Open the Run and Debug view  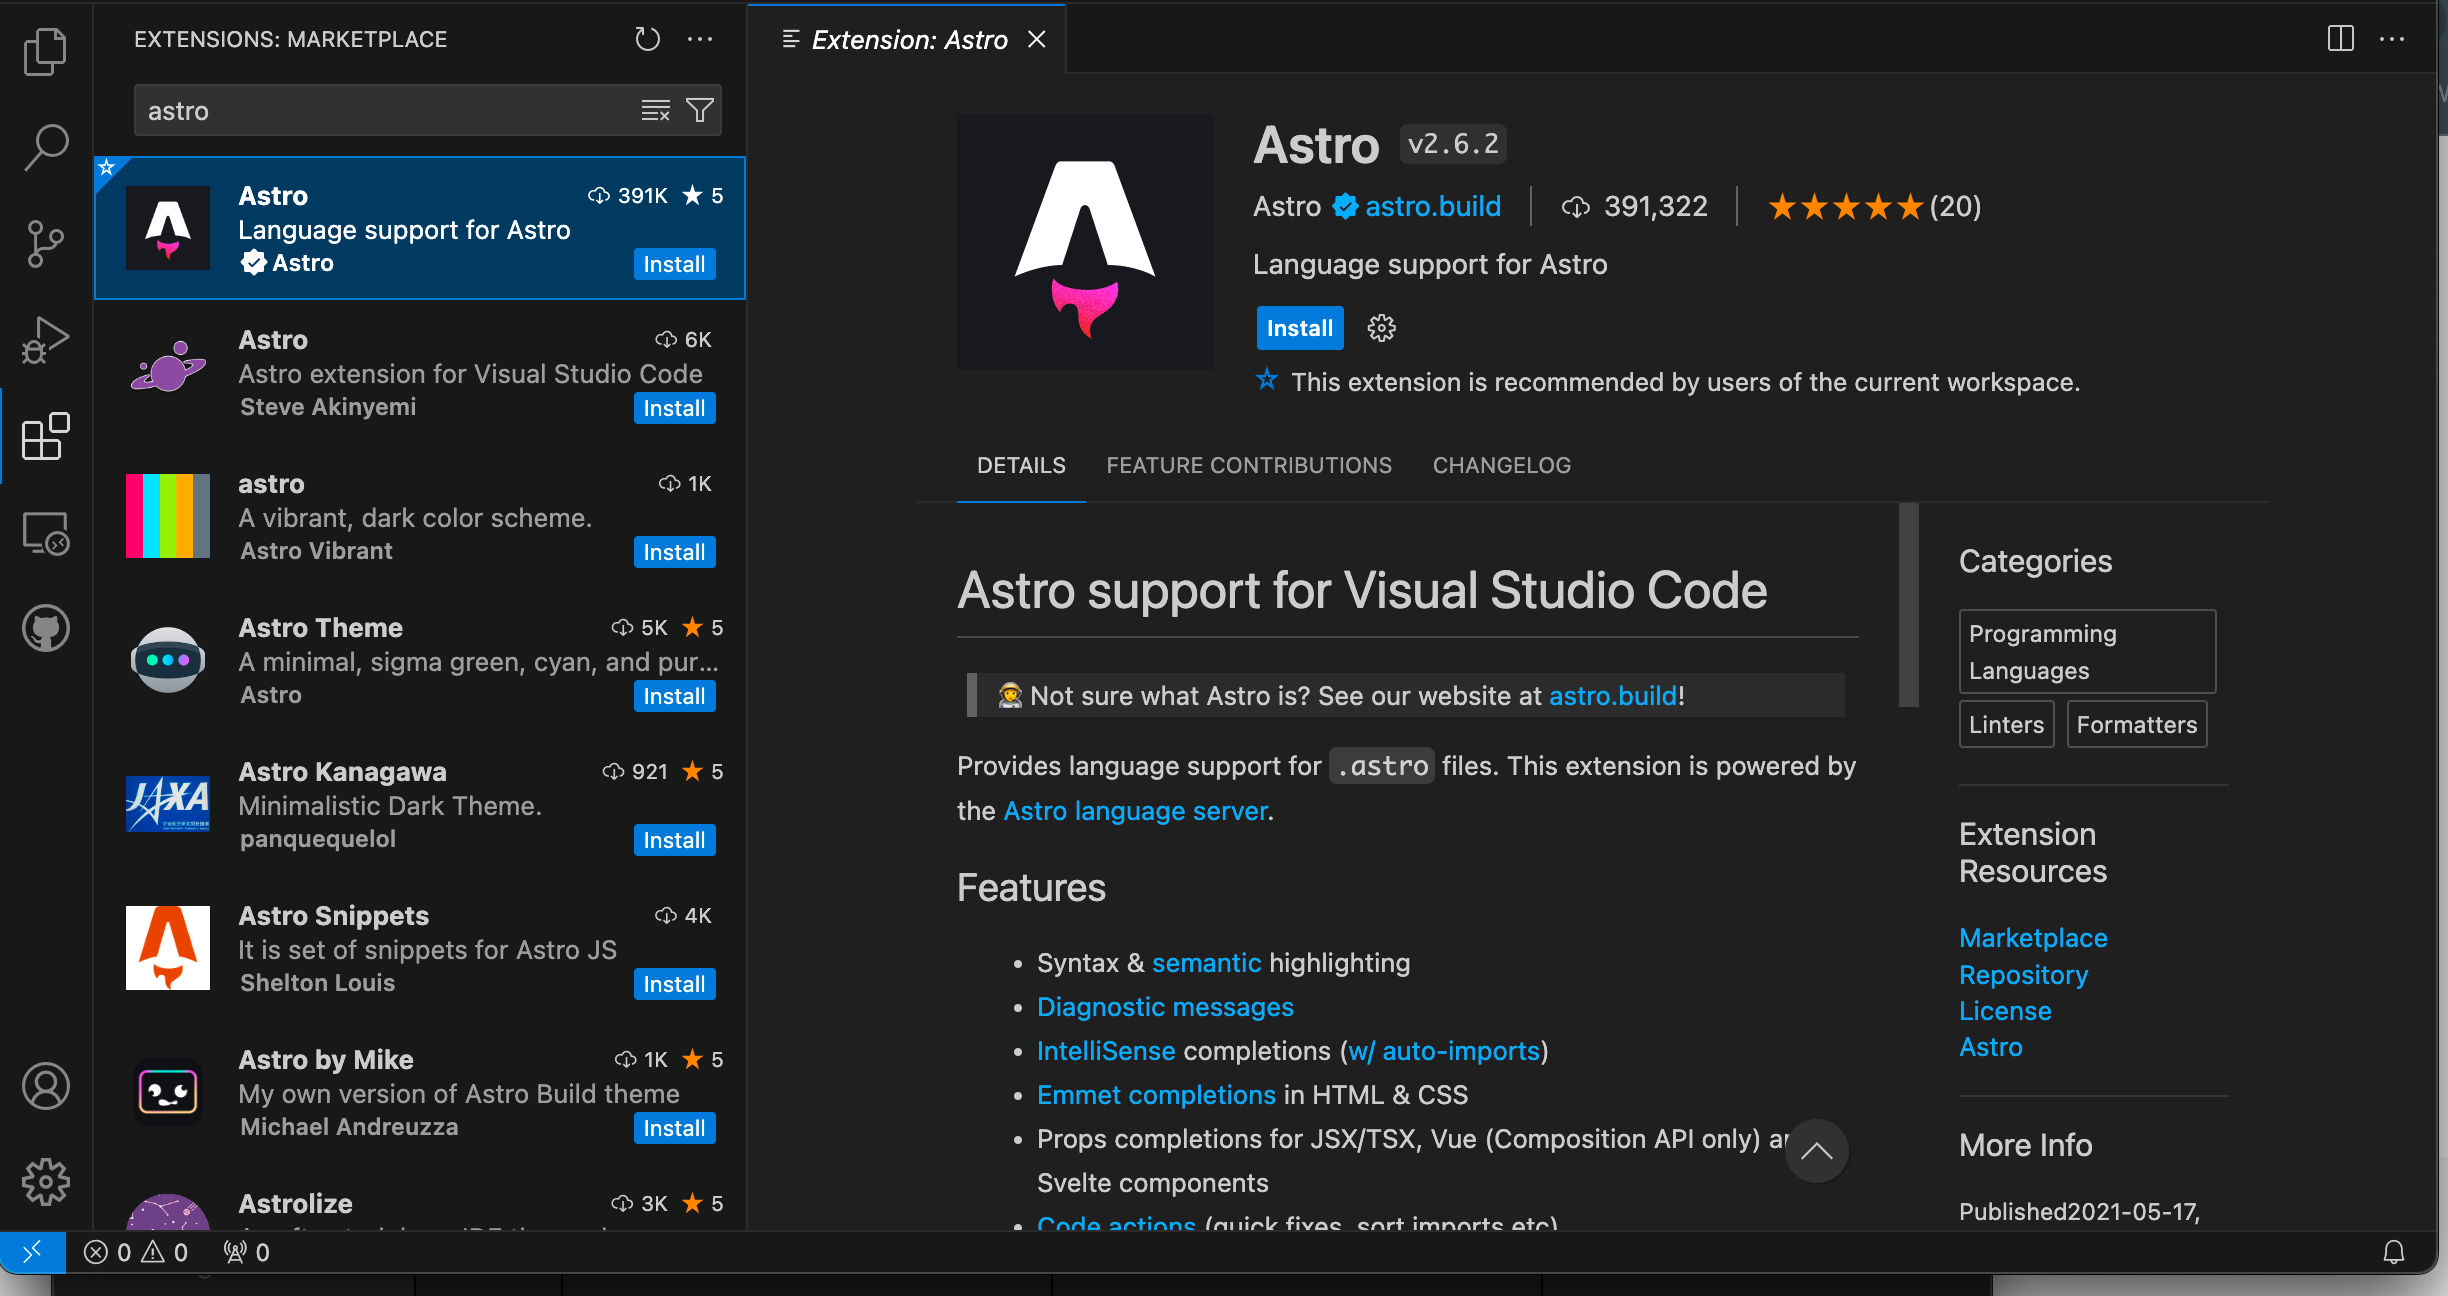click(45, 340)
